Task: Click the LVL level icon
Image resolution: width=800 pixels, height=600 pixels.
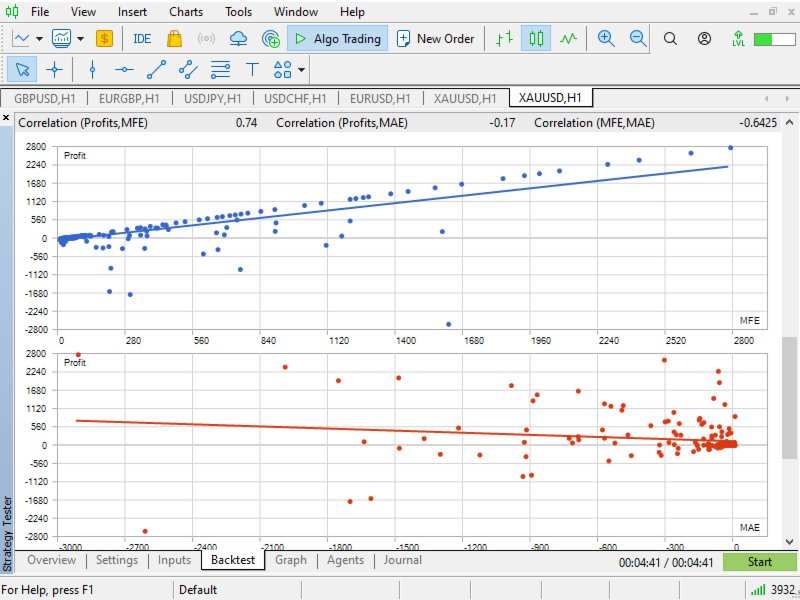Action: [738, 39]
